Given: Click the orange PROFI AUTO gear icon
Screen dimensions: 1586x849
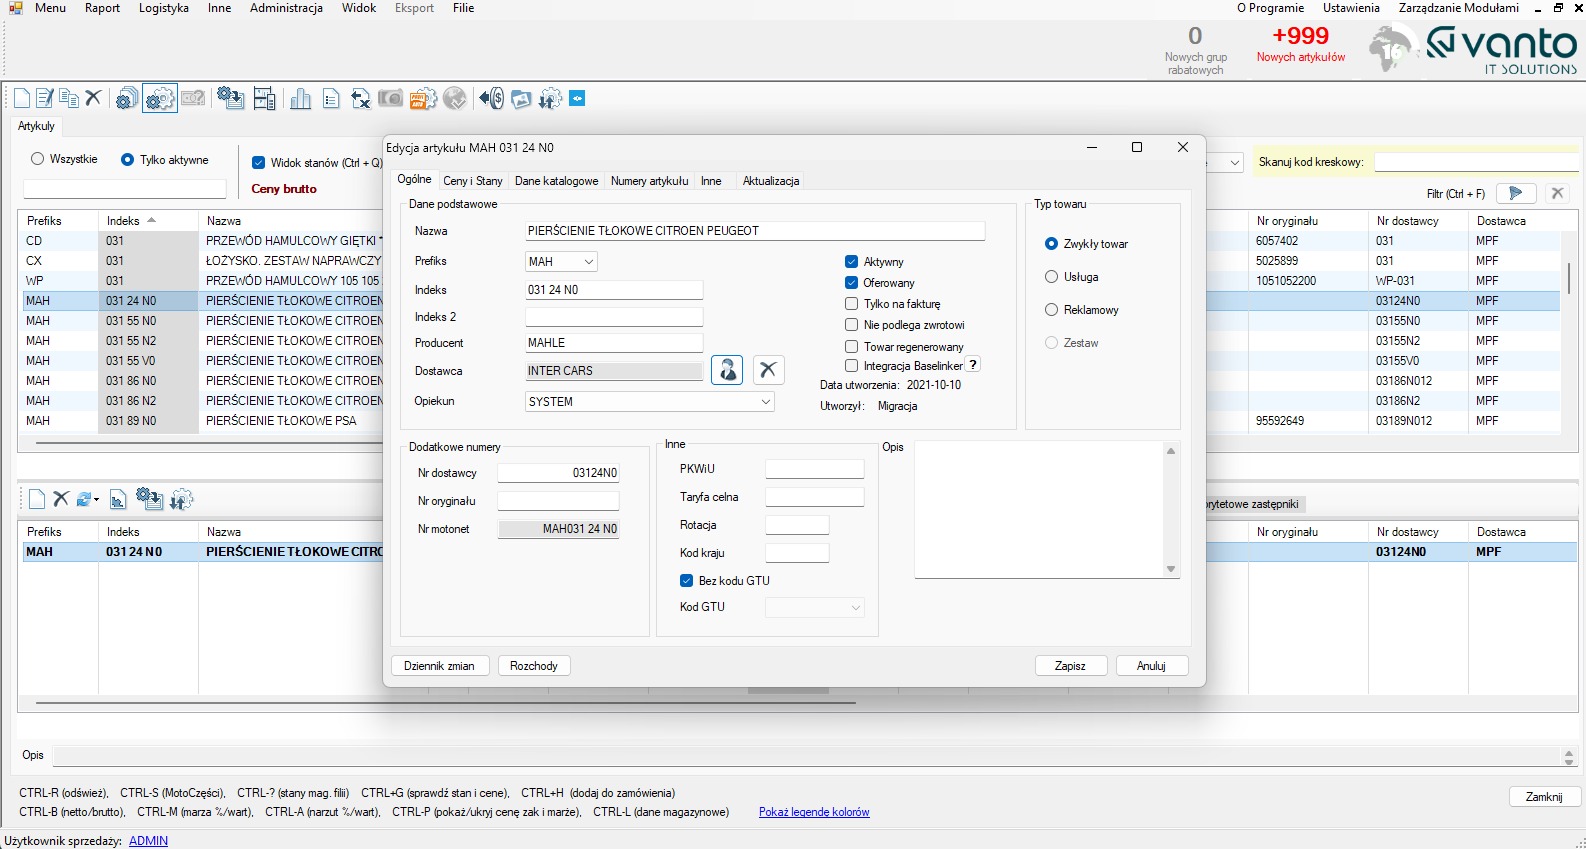Looking at the screenshot, I should [x=423, y=99].
